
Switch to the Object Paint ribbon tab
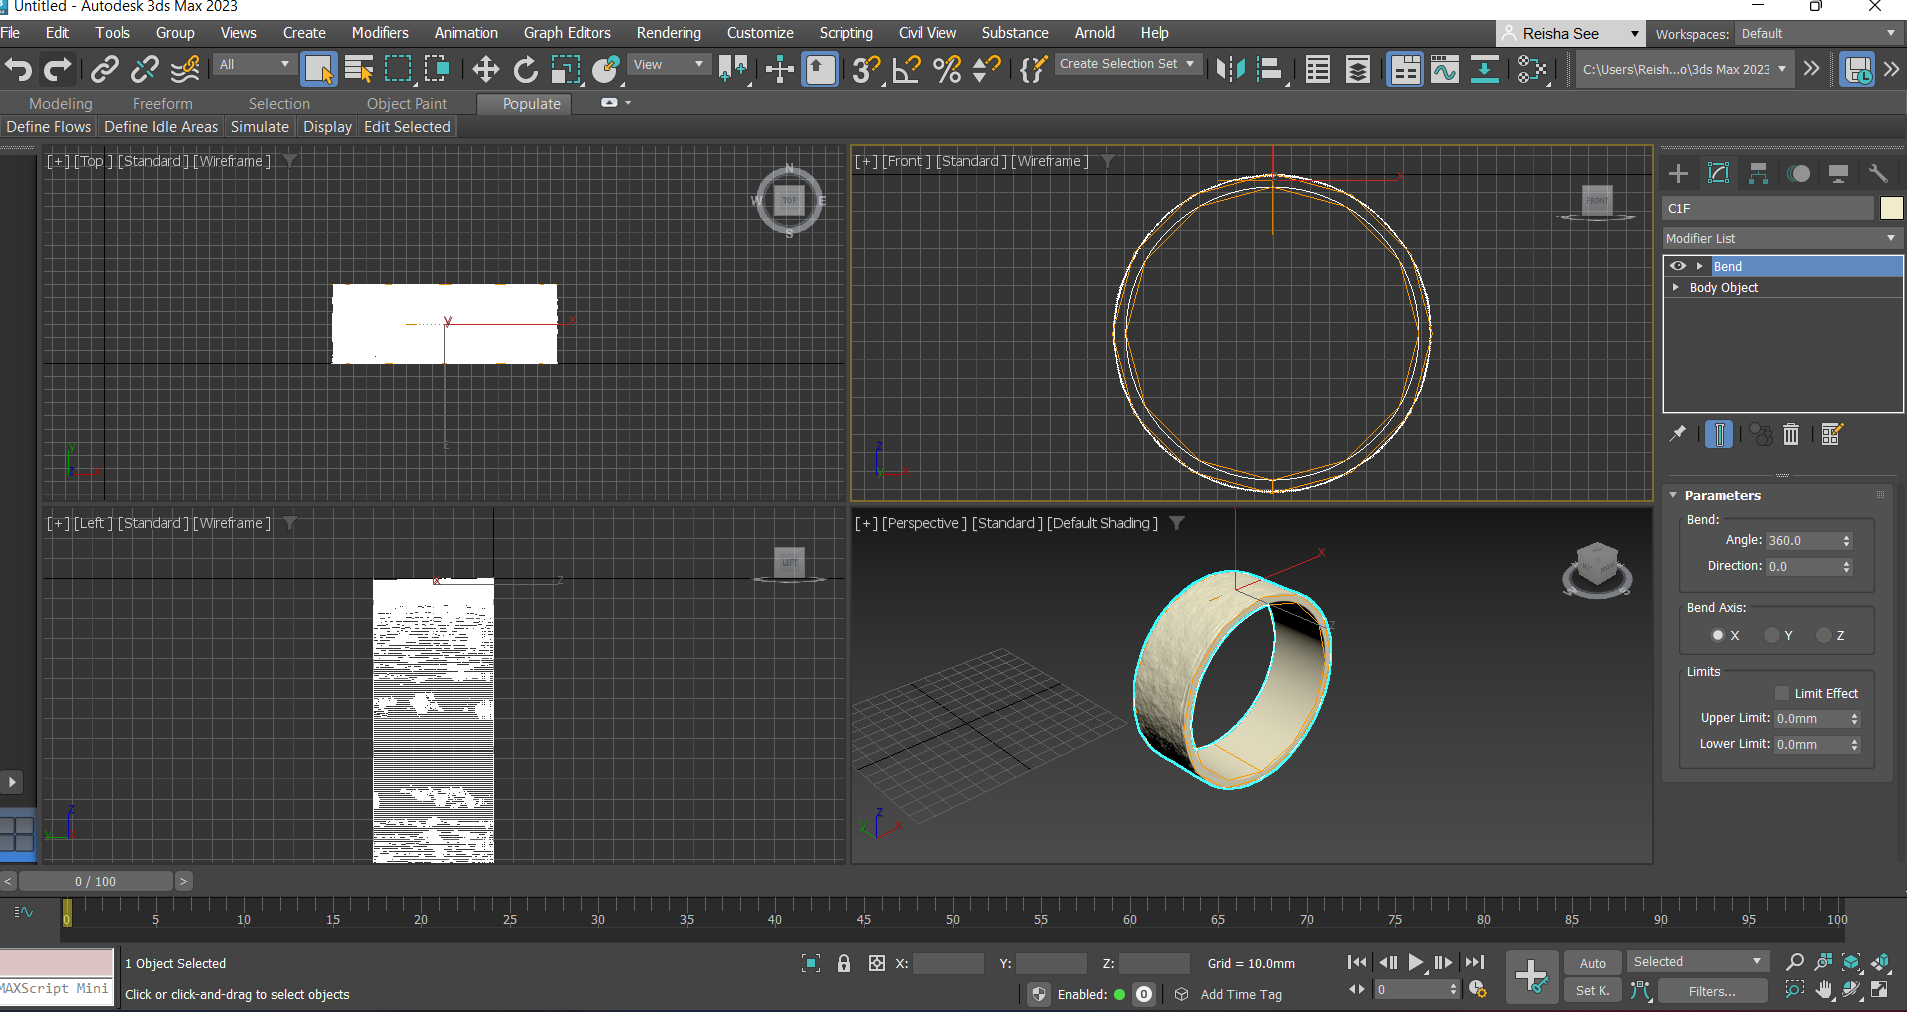(407, 104)
